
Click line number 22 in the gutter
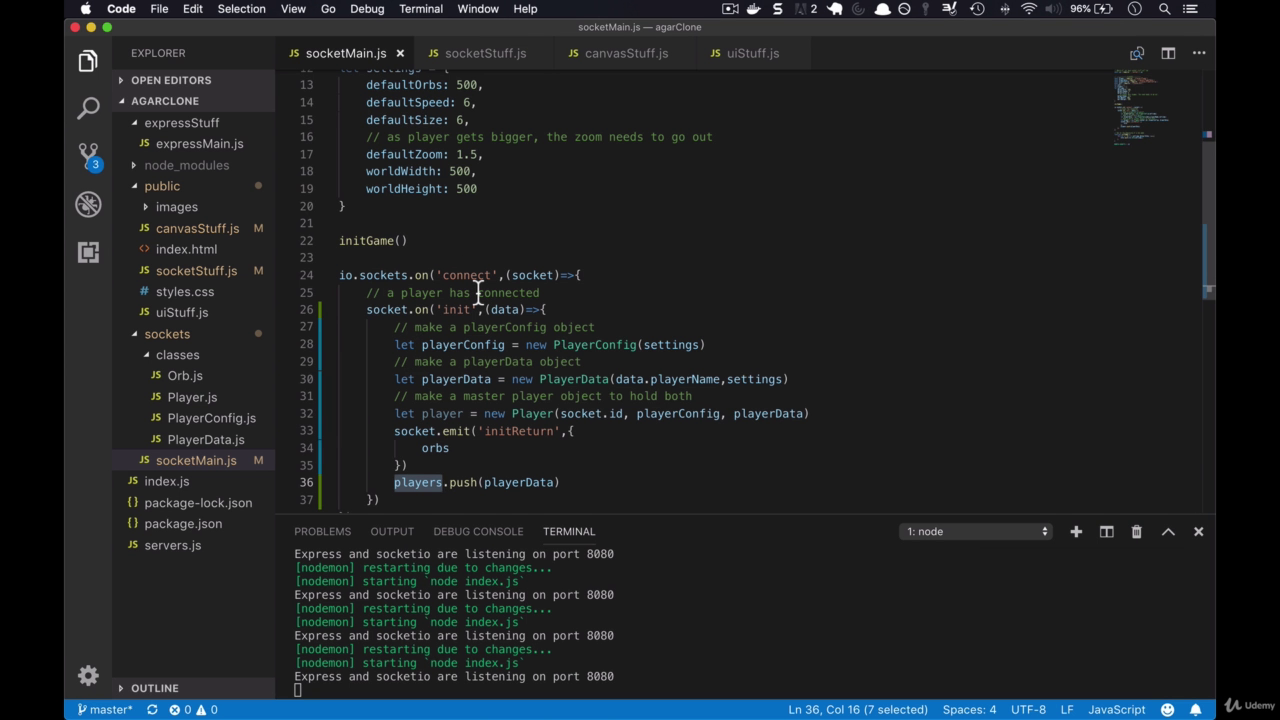pyautogui.click(x=306, y=240)
